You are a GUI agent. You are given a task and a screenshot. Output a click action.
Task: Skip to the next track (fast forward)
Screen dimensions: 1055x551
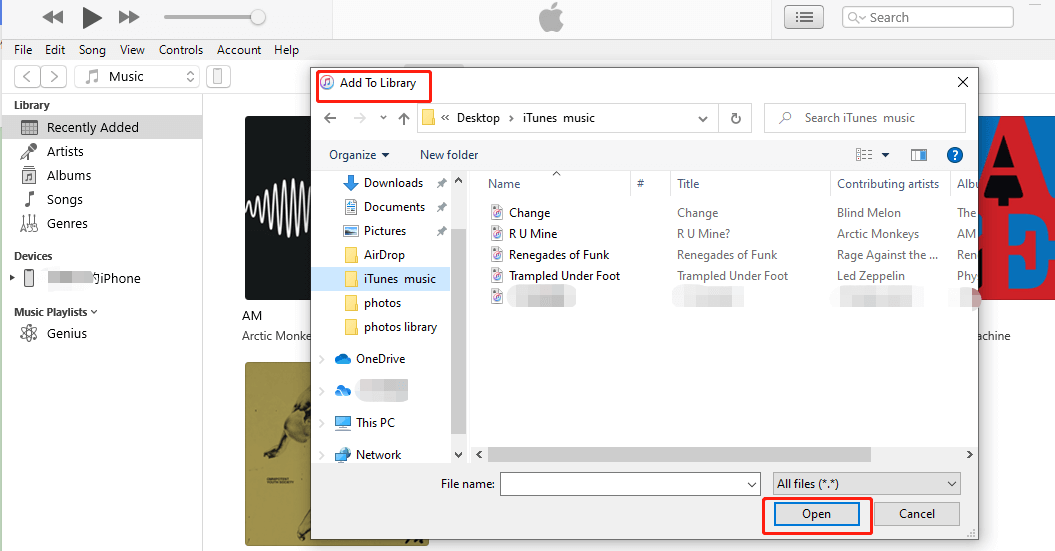click(129, 17)
